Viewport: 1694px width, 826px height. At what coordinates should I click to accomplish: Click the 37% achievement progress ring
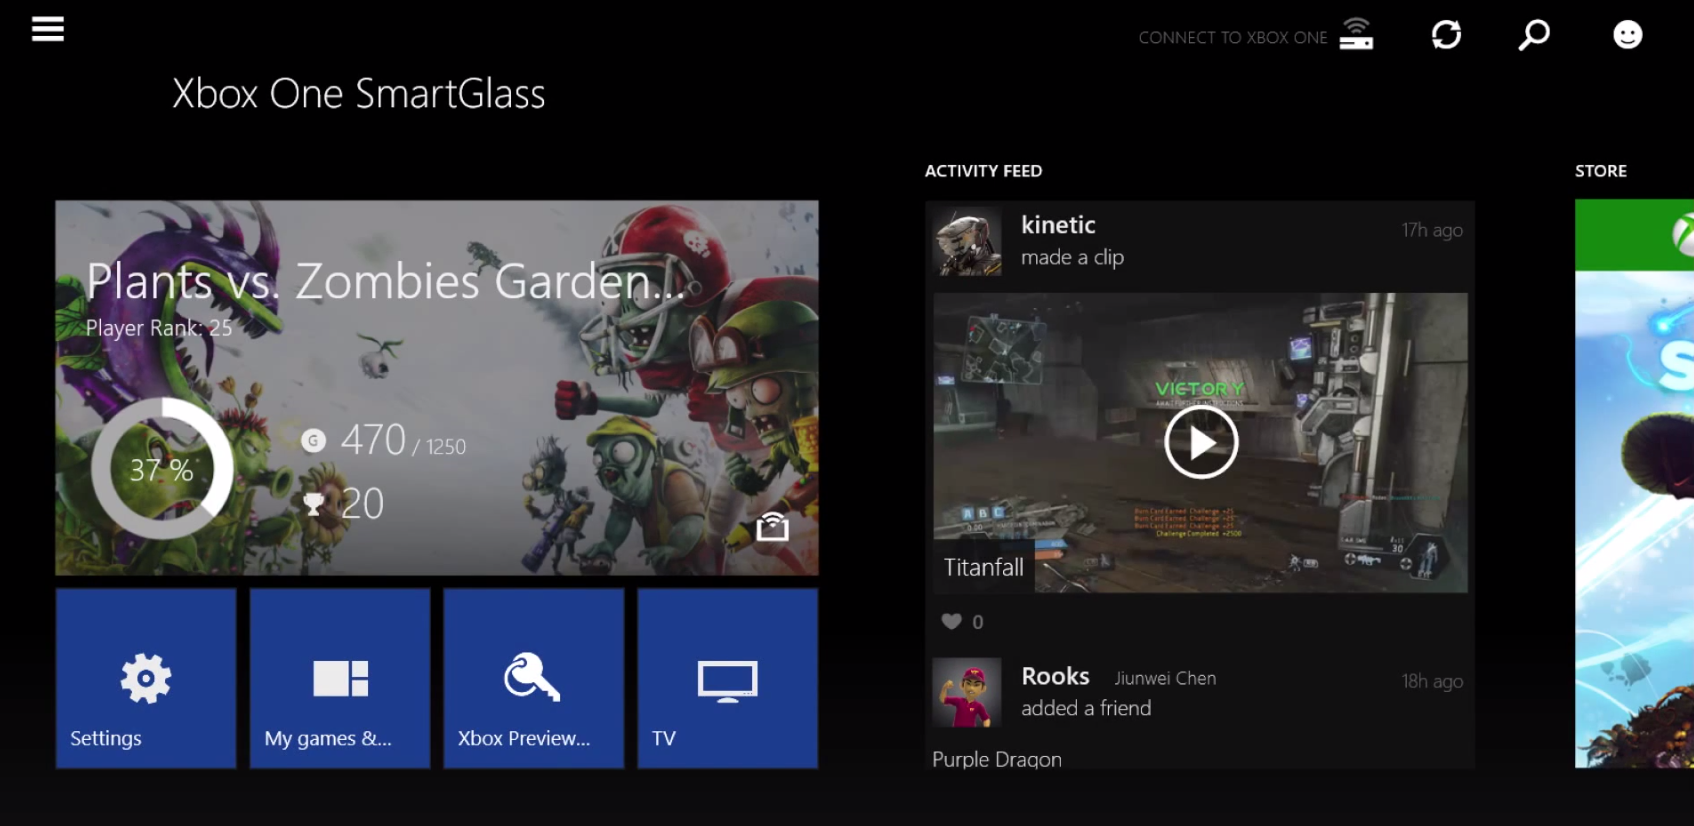pyautogui.click(x=162, y=469)
